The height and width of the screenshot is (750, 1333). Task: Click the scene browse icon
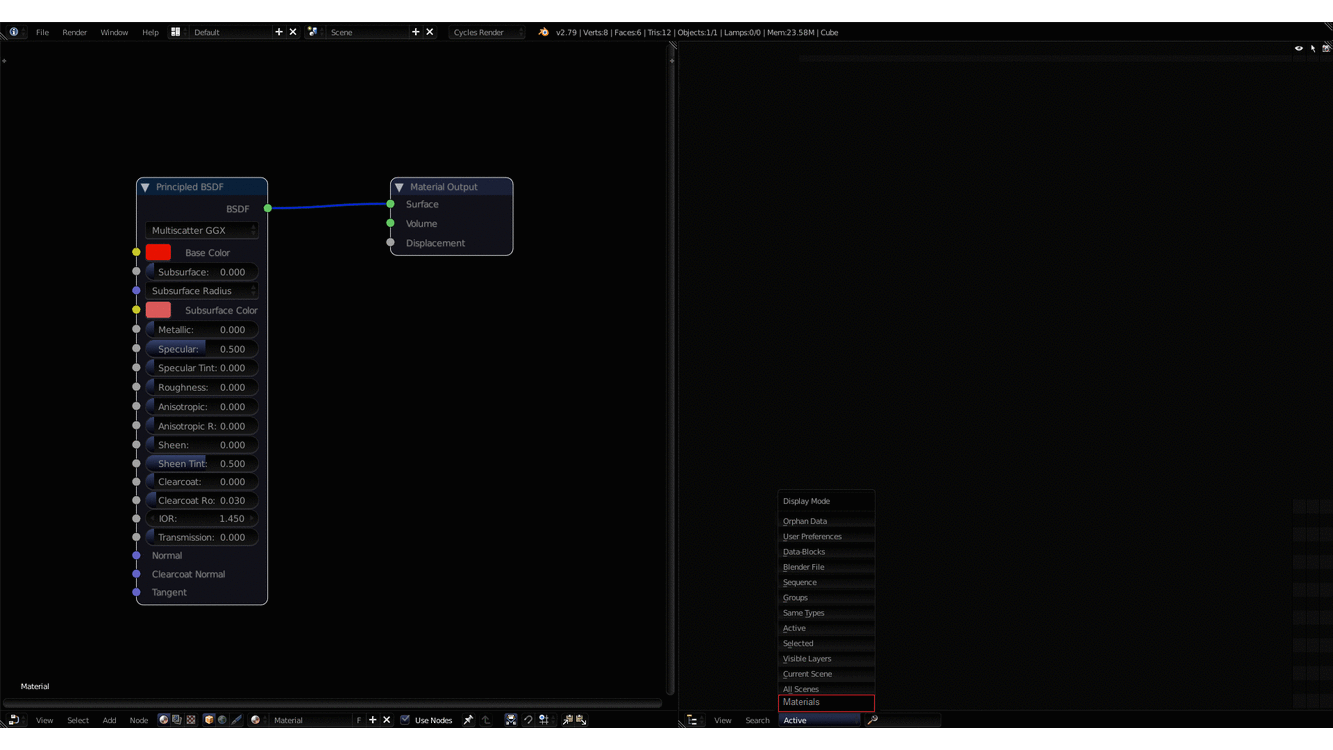pyautogui.click(x=313, y=32)
